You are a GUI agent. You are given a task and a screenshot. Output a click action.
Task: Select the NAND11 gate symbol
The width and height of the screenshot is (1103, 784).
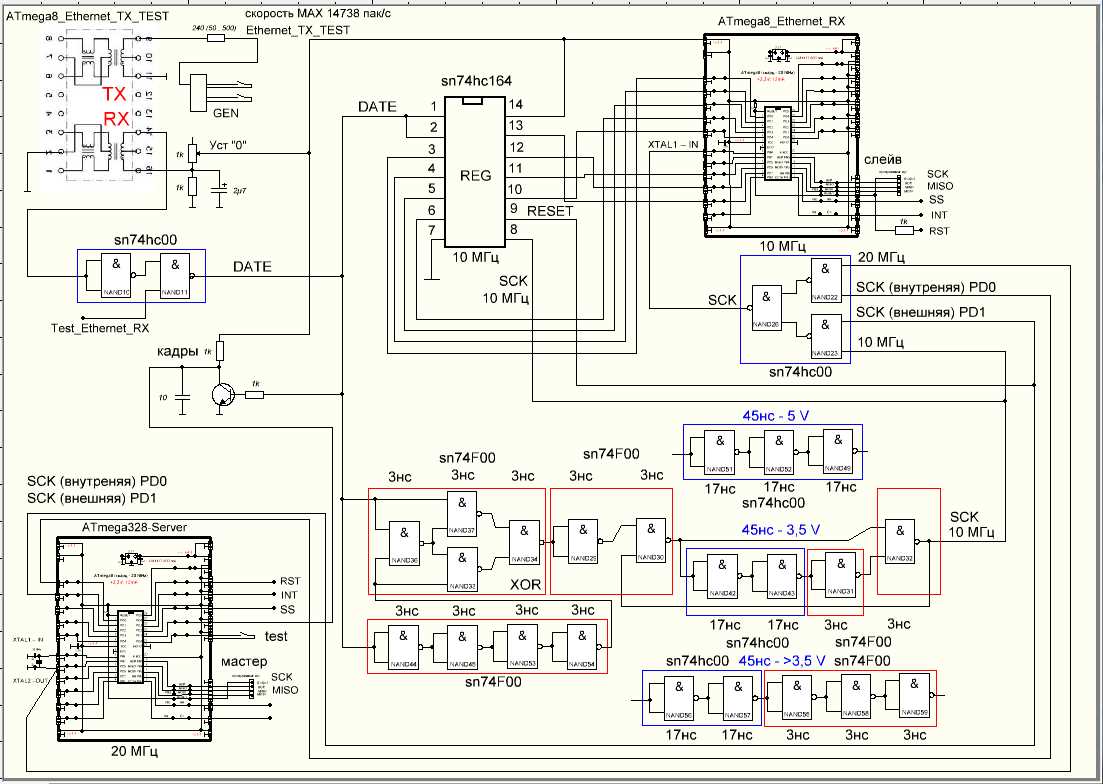point(177,275)
